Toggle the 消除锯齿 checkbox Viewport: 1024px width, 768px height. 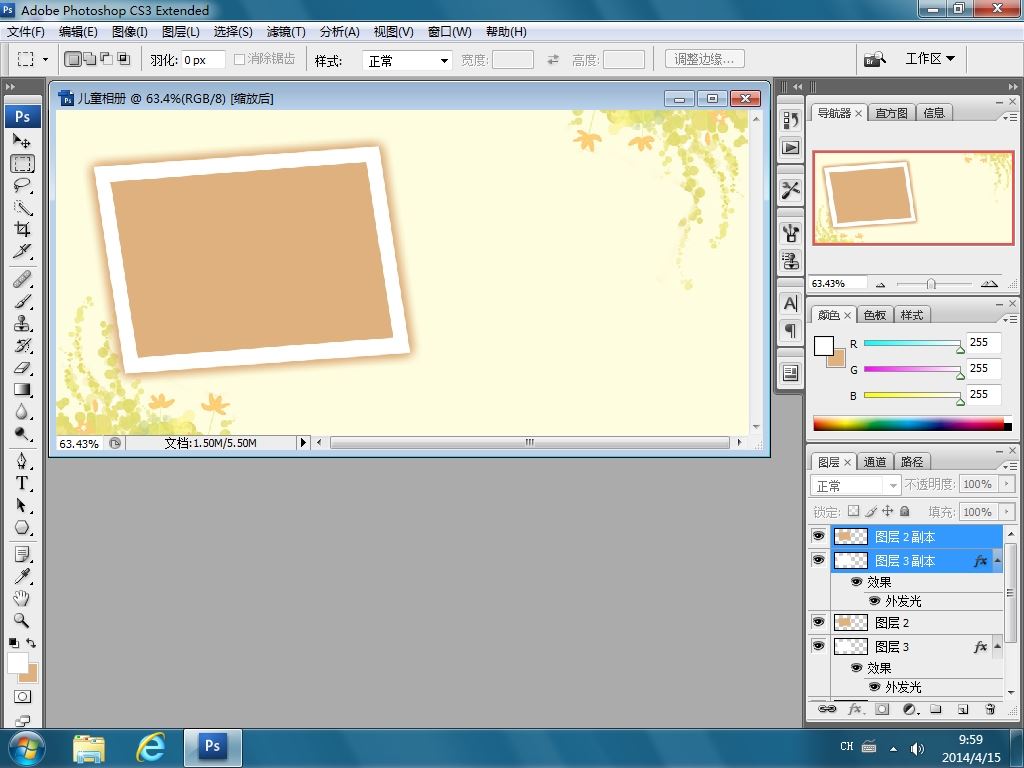[x=239, y=59]
